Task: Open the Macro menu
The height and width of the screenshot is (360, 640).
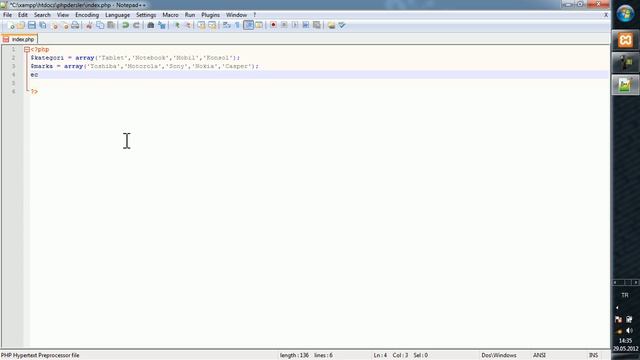Action: click(170, 15)
